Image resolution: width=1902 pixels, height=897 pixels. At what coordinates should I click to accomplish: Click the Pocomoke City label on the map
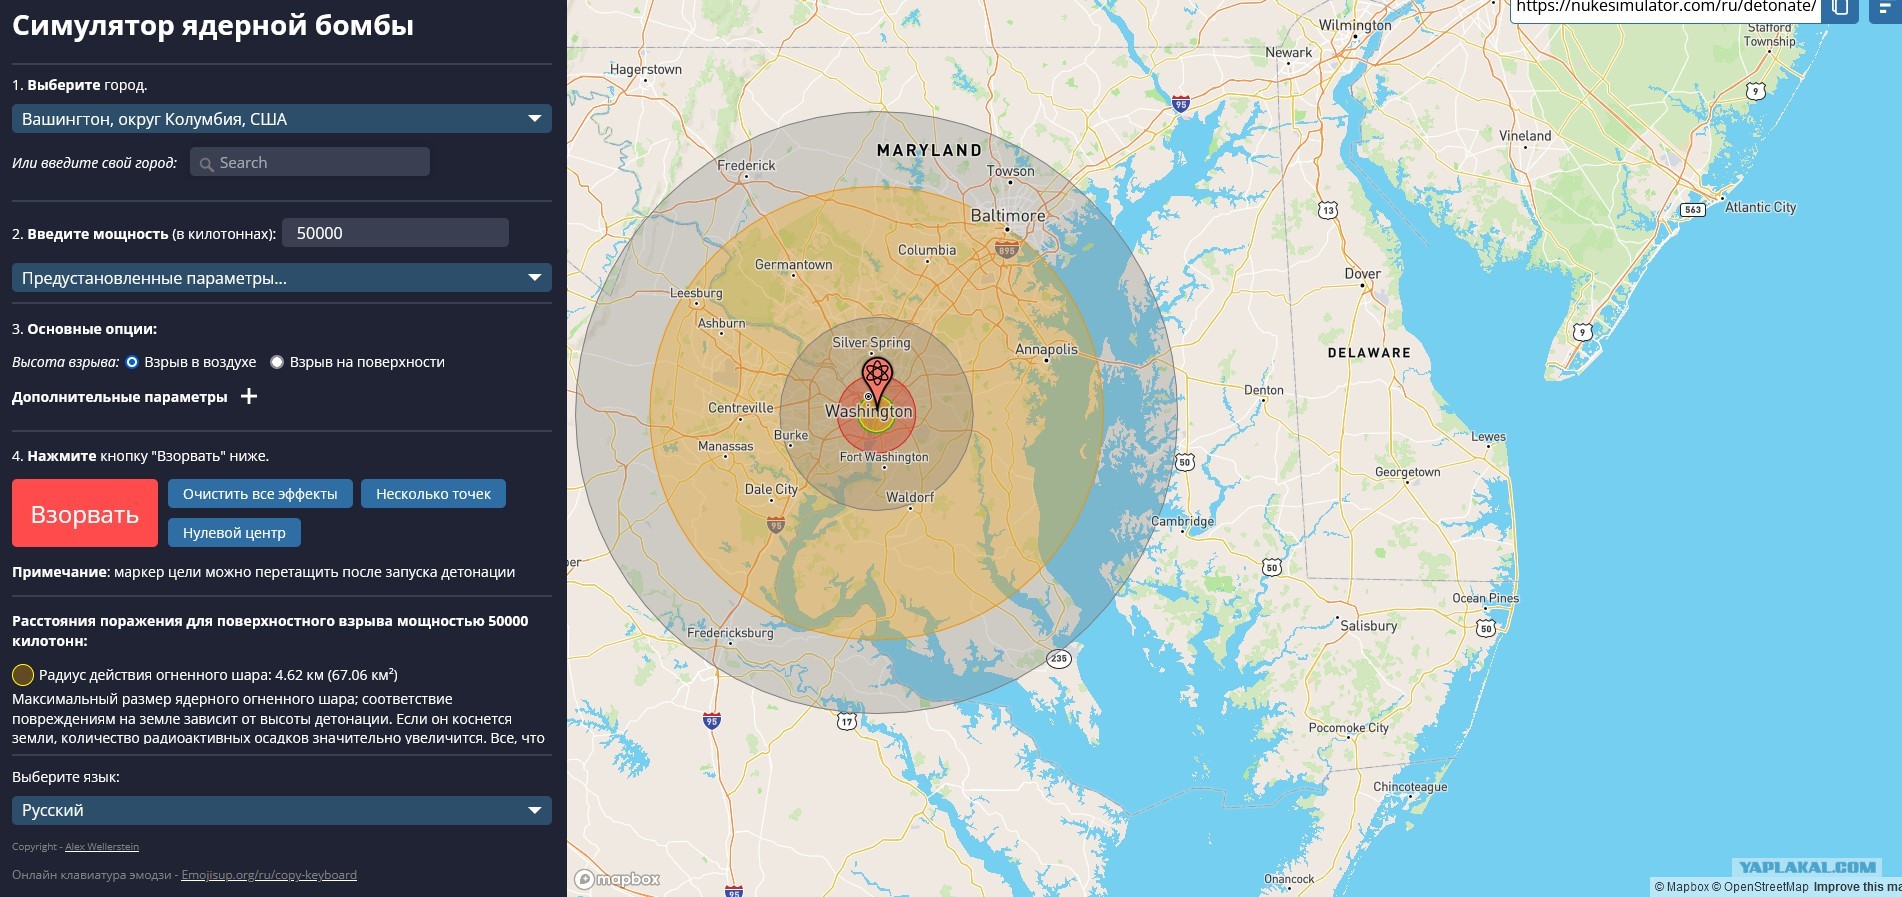tap(1349, 728)
